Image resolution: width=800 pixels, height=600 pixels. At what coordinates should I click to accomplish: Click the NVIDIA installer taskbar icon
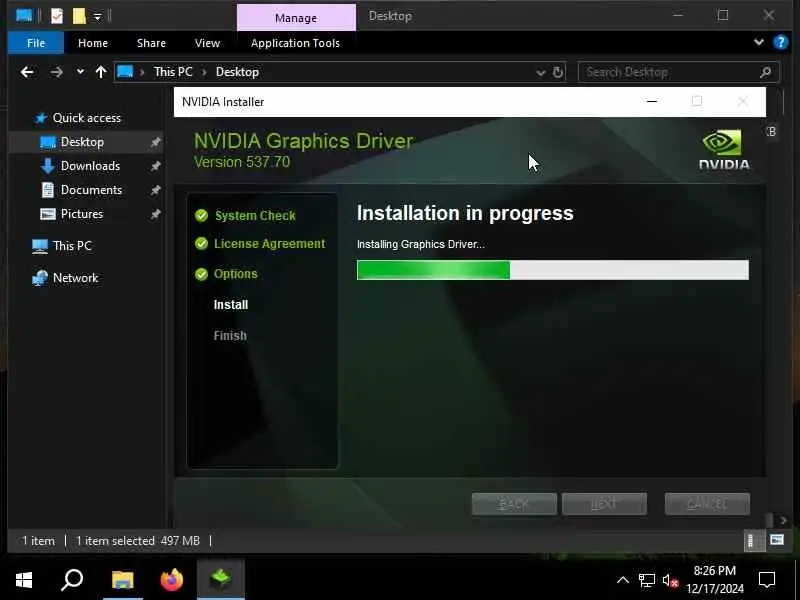pos(220,580)
